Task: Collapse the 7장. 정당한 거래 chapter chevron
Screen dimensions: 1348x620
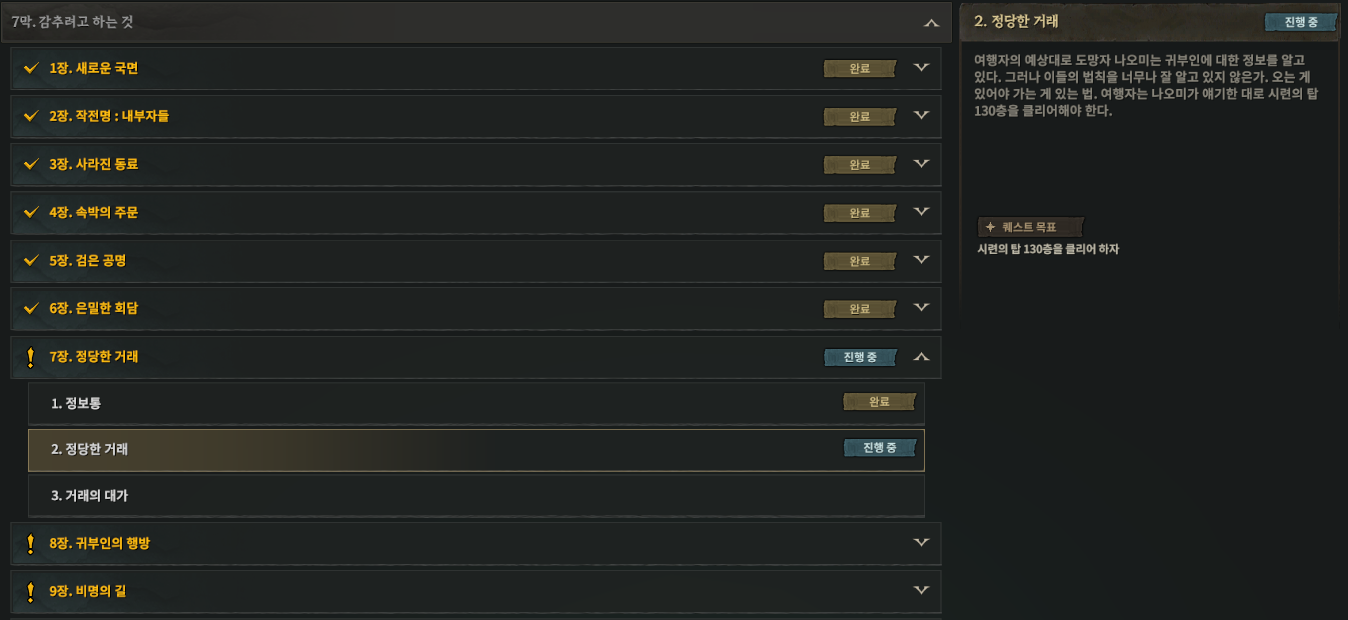Action: [922, 356]
